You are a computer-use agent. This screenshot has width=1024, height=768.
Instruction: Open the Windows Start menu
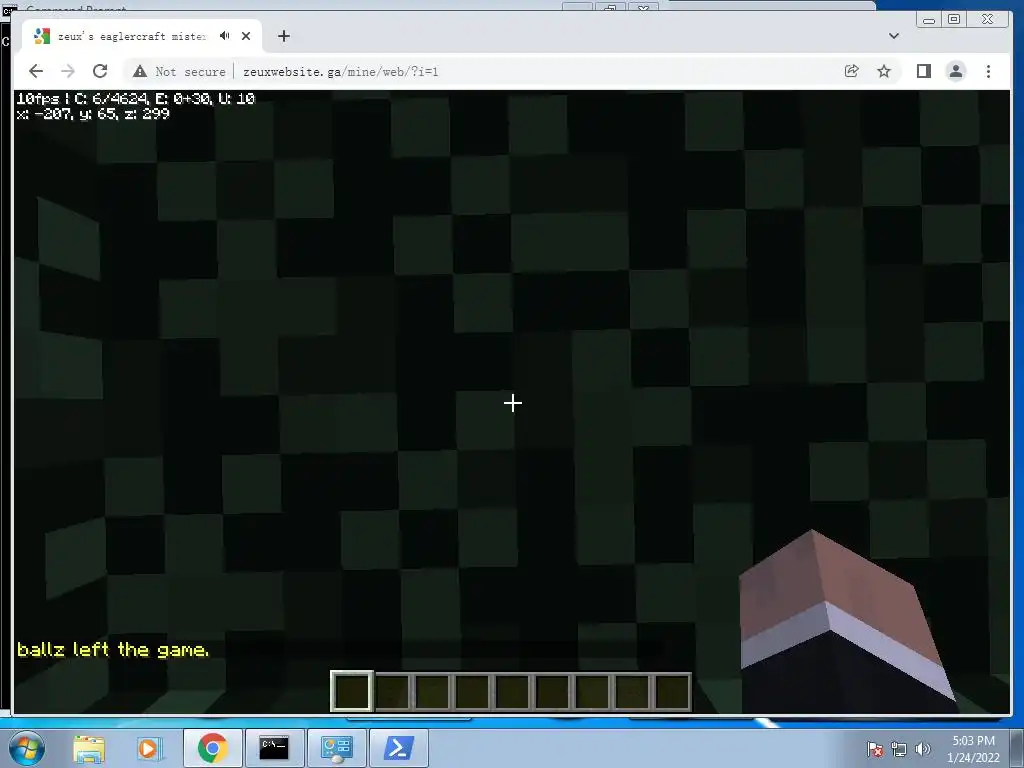click(27, 748)
